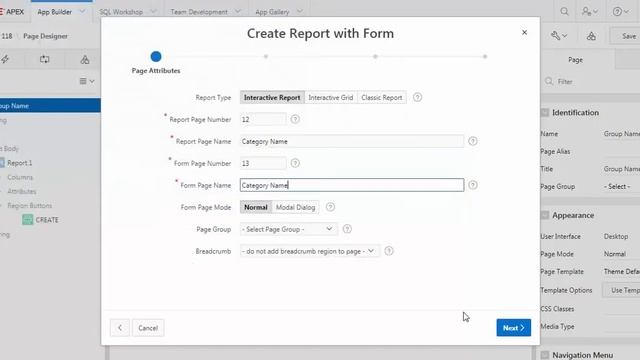Viewport: 640px width, 360px height.
Task: Open the SQL Workshop menu
Action: coord(121,12)
